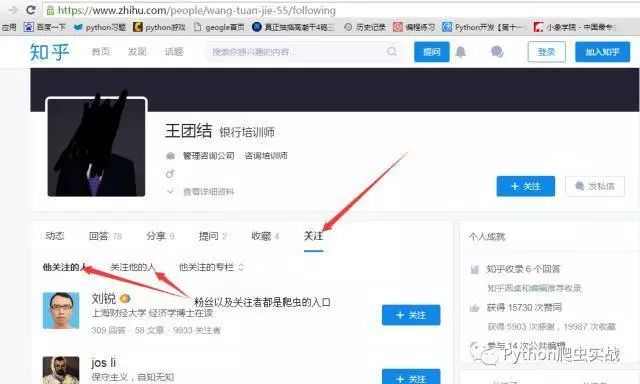Click the 发私信 message button
Viewport: 640px width, 384px height.
pyautogui.click(x=595, y=186)
